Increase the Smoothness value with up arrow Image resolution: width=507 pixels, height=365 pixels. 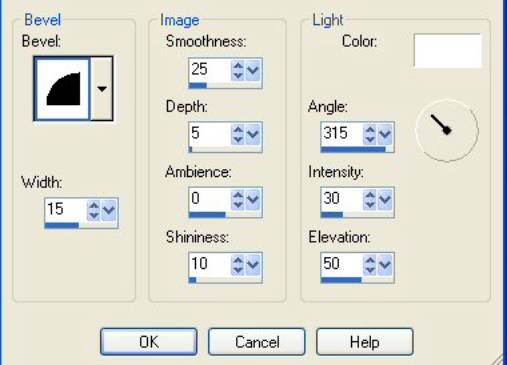238,66
